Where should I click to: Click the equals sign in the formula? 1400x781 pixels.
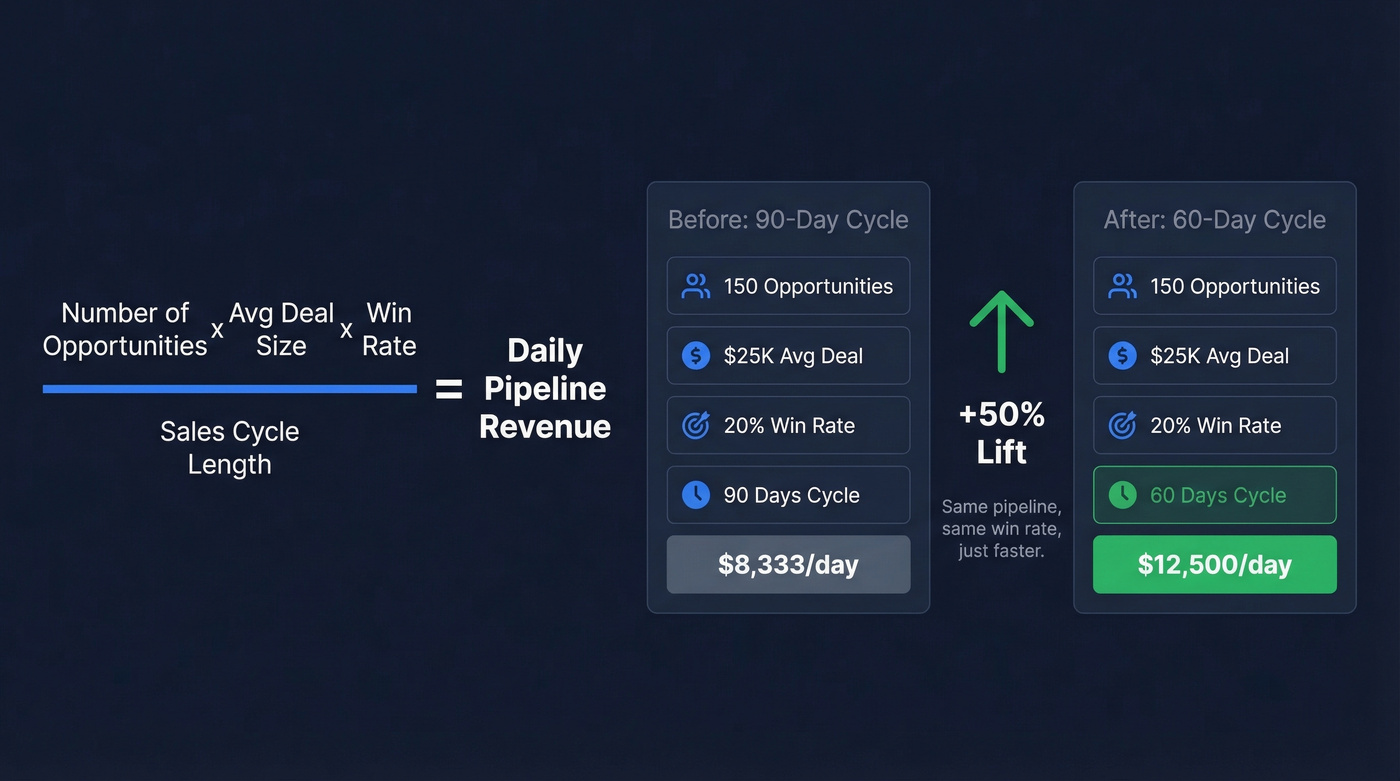449,389
